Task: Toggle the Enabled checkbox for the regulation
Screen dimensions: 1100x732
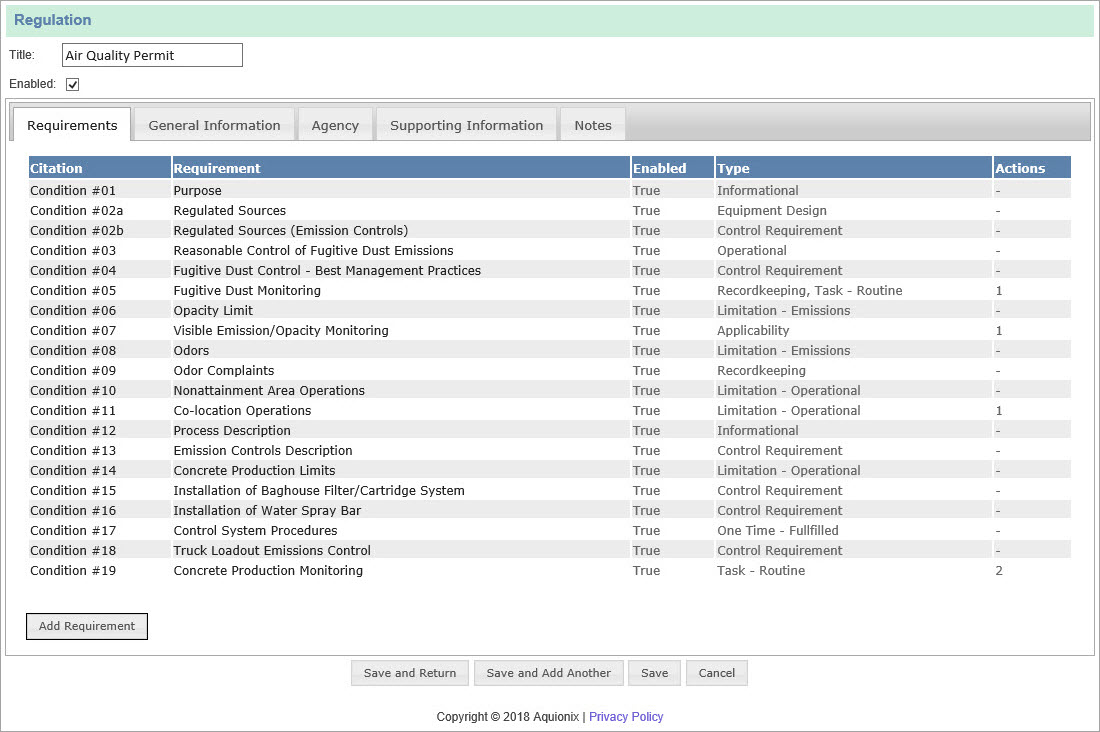Action: (72, 84)
